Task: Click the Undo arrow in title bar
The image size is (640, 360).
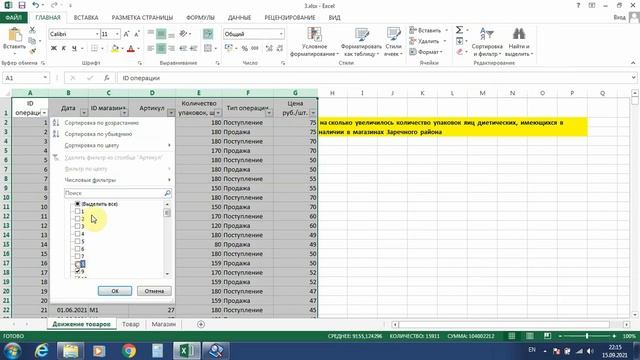Action: click(x=36, y=5)
